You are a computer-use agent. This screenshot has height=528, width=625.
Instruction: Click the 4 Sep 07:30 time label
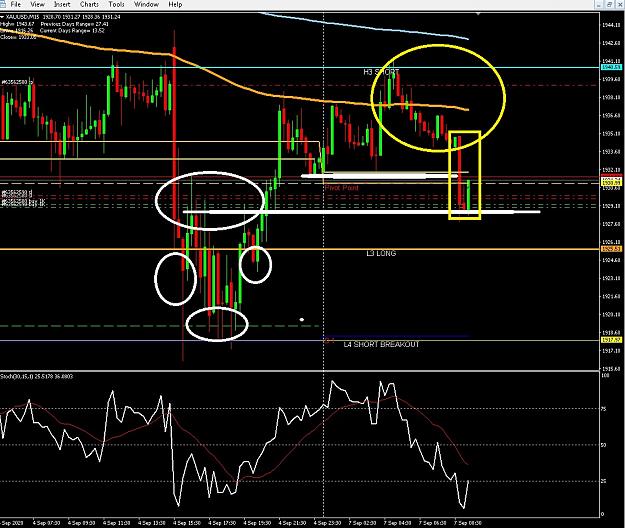pos(47,523)
